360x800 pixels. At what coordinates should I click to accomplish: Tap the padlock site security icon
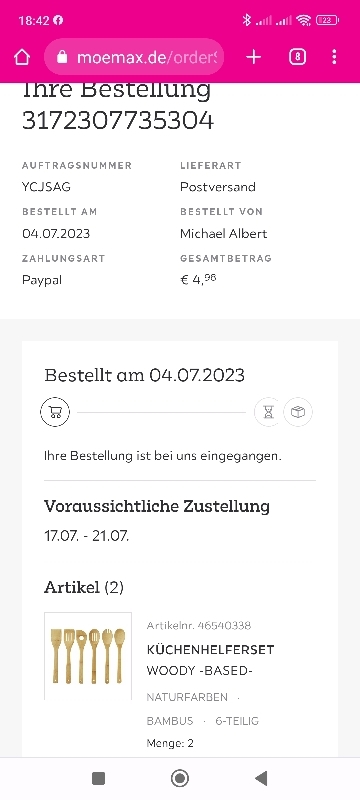click(x=62, y=57)
